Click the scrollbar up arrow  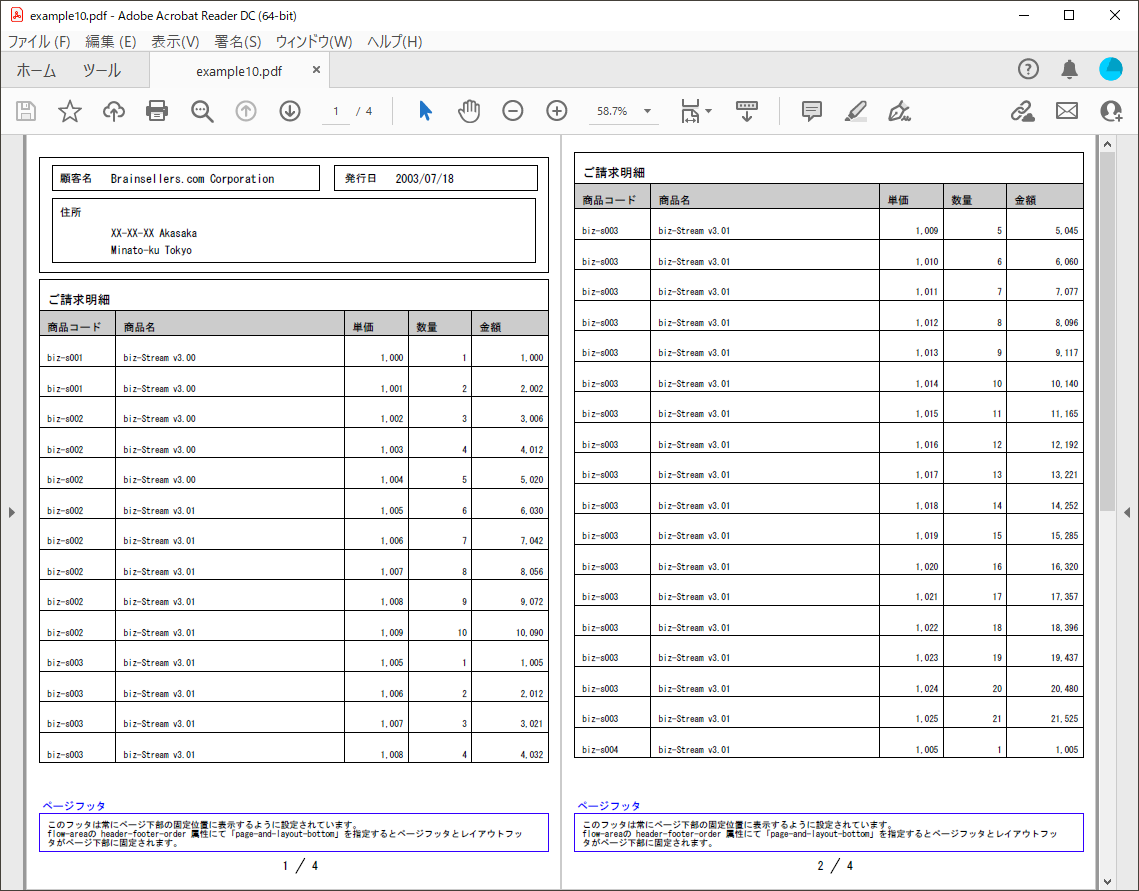[x=1107, y=144]
